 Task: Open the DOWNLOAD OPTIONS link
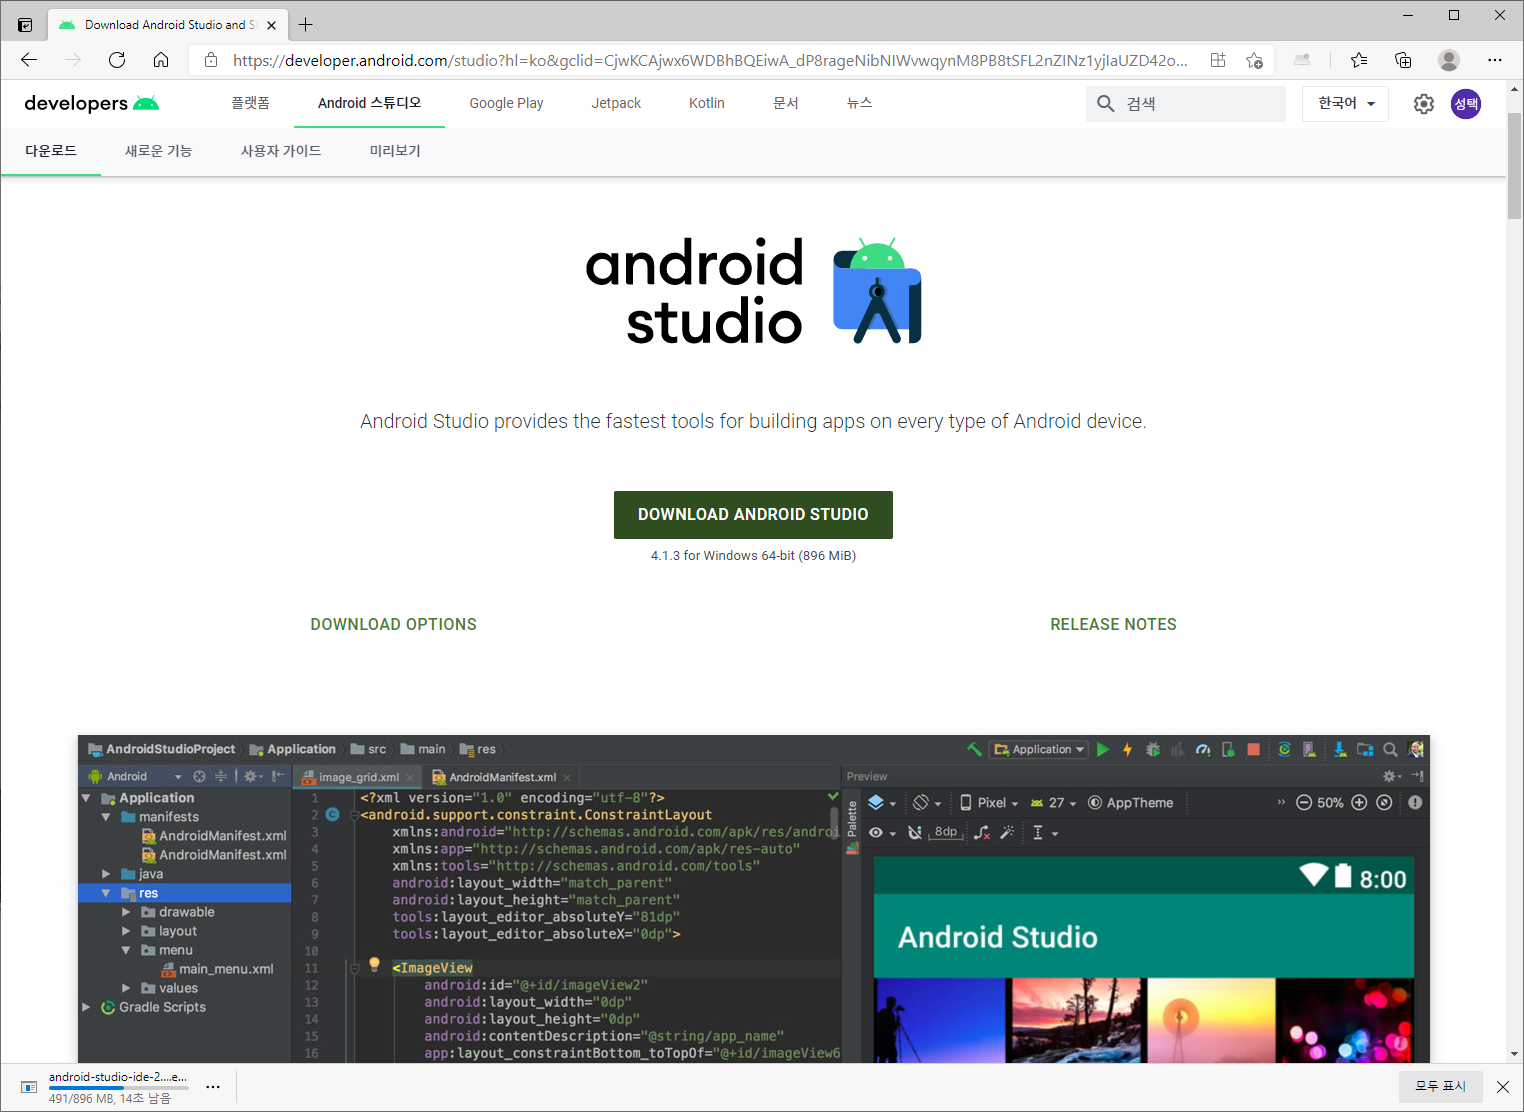pos(393,624)
